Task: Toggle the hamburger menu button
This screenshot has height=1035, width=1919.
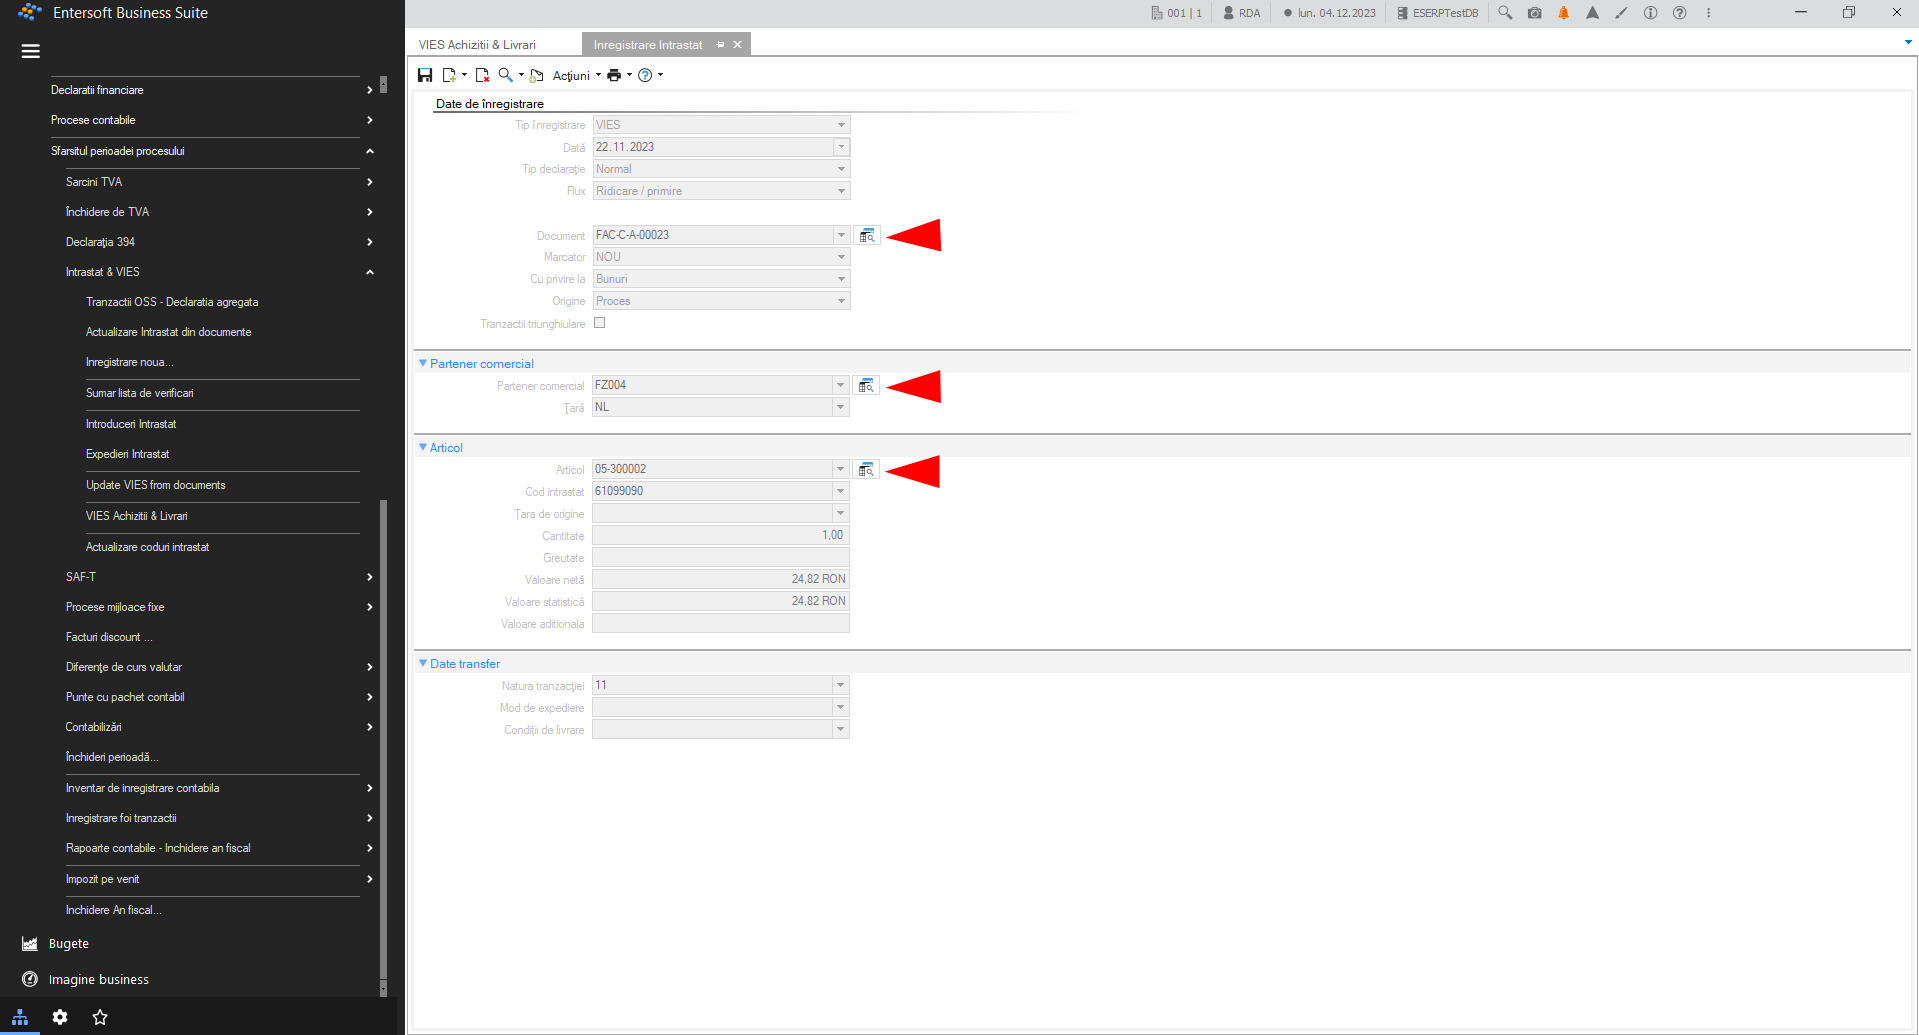Action: point(31,51)
